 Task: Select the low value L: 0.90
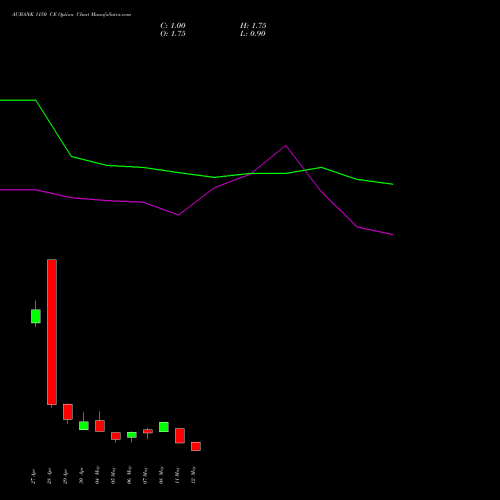click(x=253, y=34)
